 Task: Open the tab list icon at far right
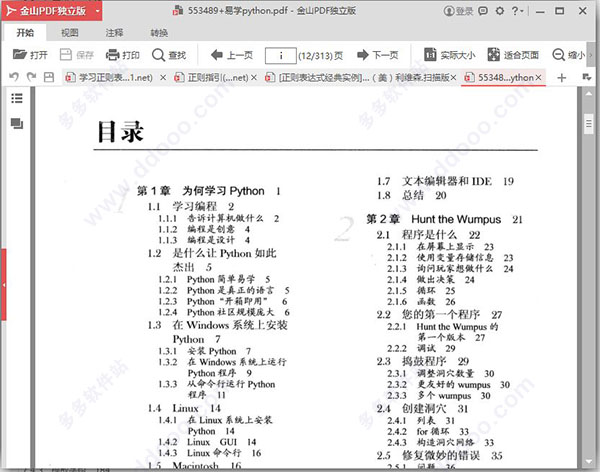587,77
